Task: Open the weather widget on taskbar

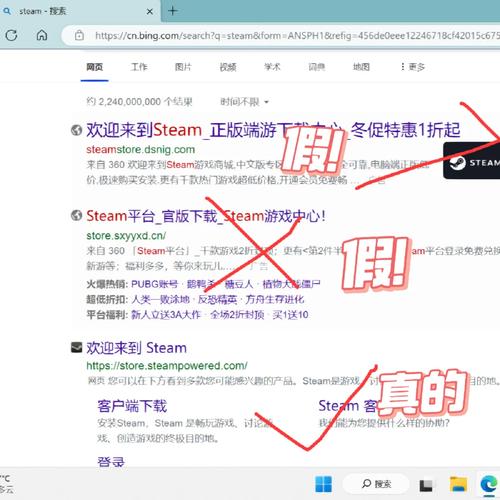Action: (7, 484)
